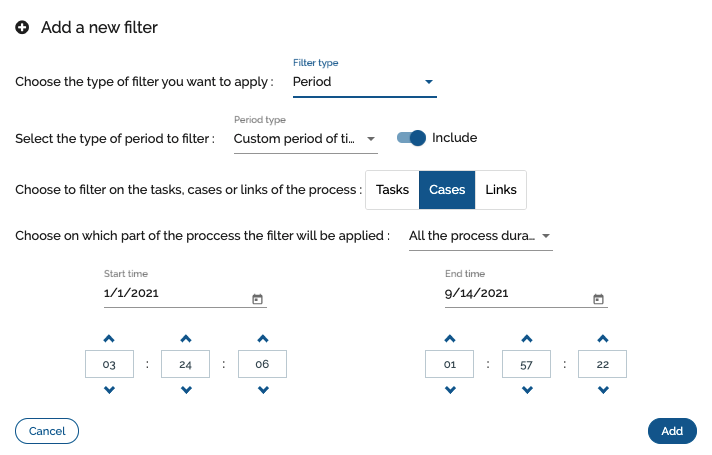Click the Cancel button

coord(47,431)
